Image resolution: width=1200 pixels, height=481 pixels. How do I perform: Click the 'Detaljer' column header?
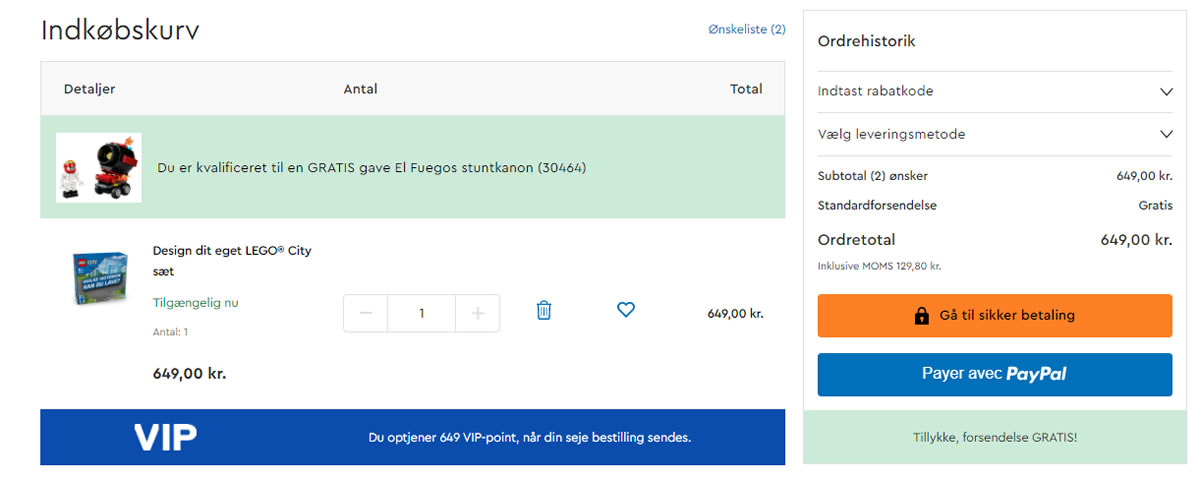89,89
